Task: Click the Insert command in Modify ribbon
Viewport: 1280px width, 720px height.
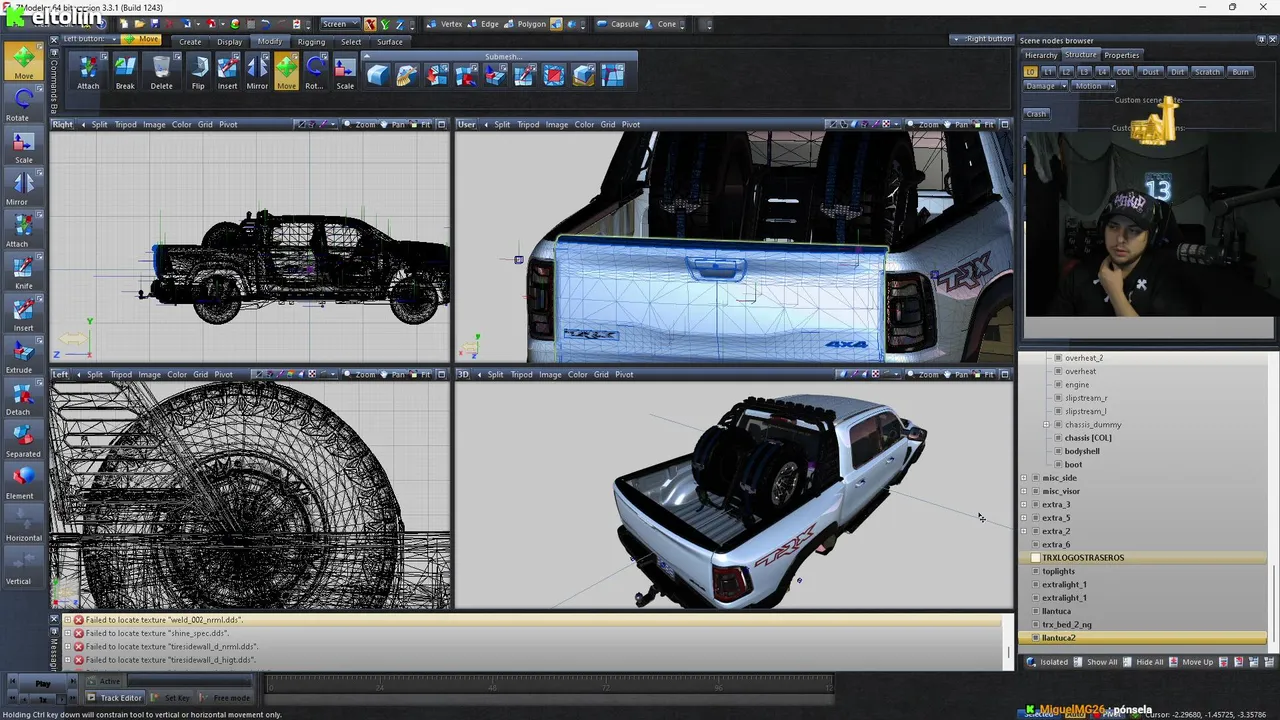Action: click(x=228, y=72)
